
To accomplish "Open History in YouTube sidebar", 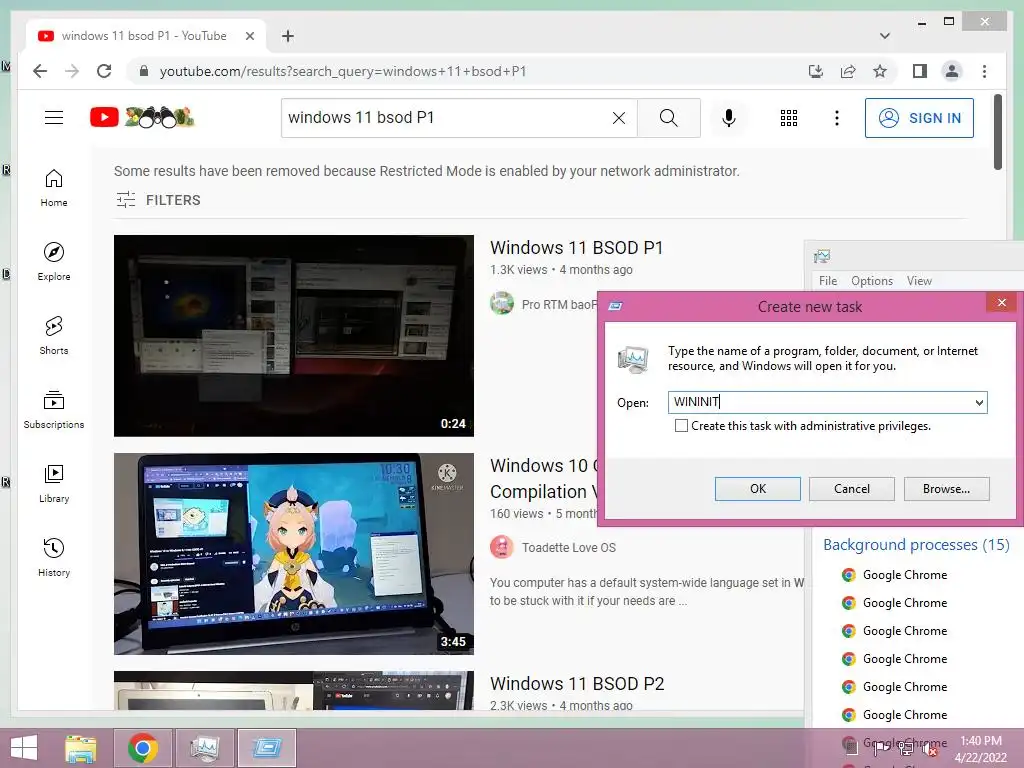I will click(54, 557).
